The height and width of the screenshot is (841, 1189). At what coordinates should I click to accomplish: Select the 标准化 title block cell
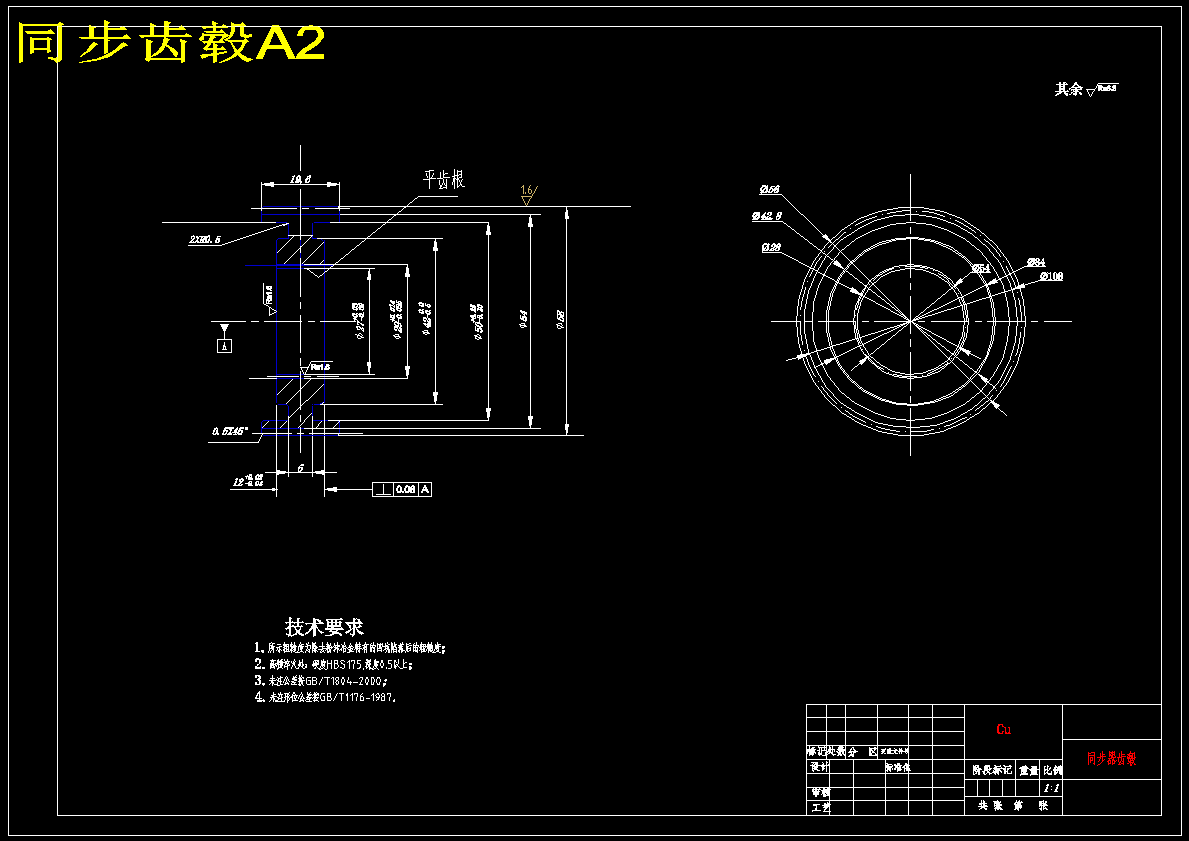[898, 767]
